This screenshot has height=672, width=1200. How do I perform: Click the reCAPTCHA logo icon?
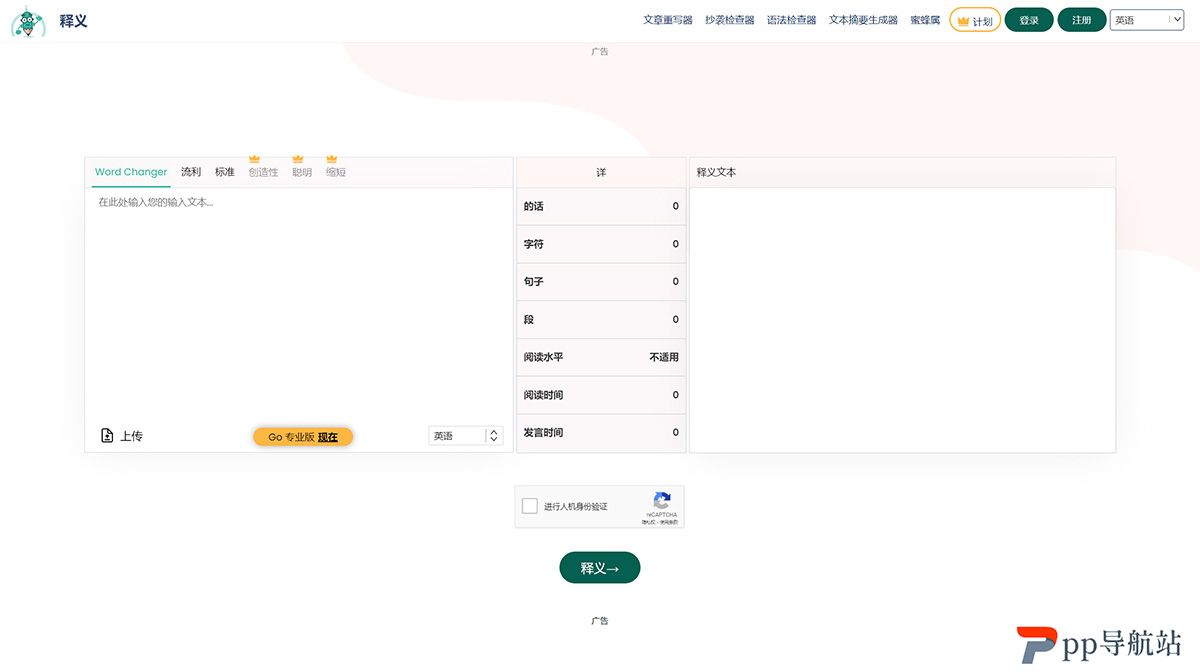point(661,501)
